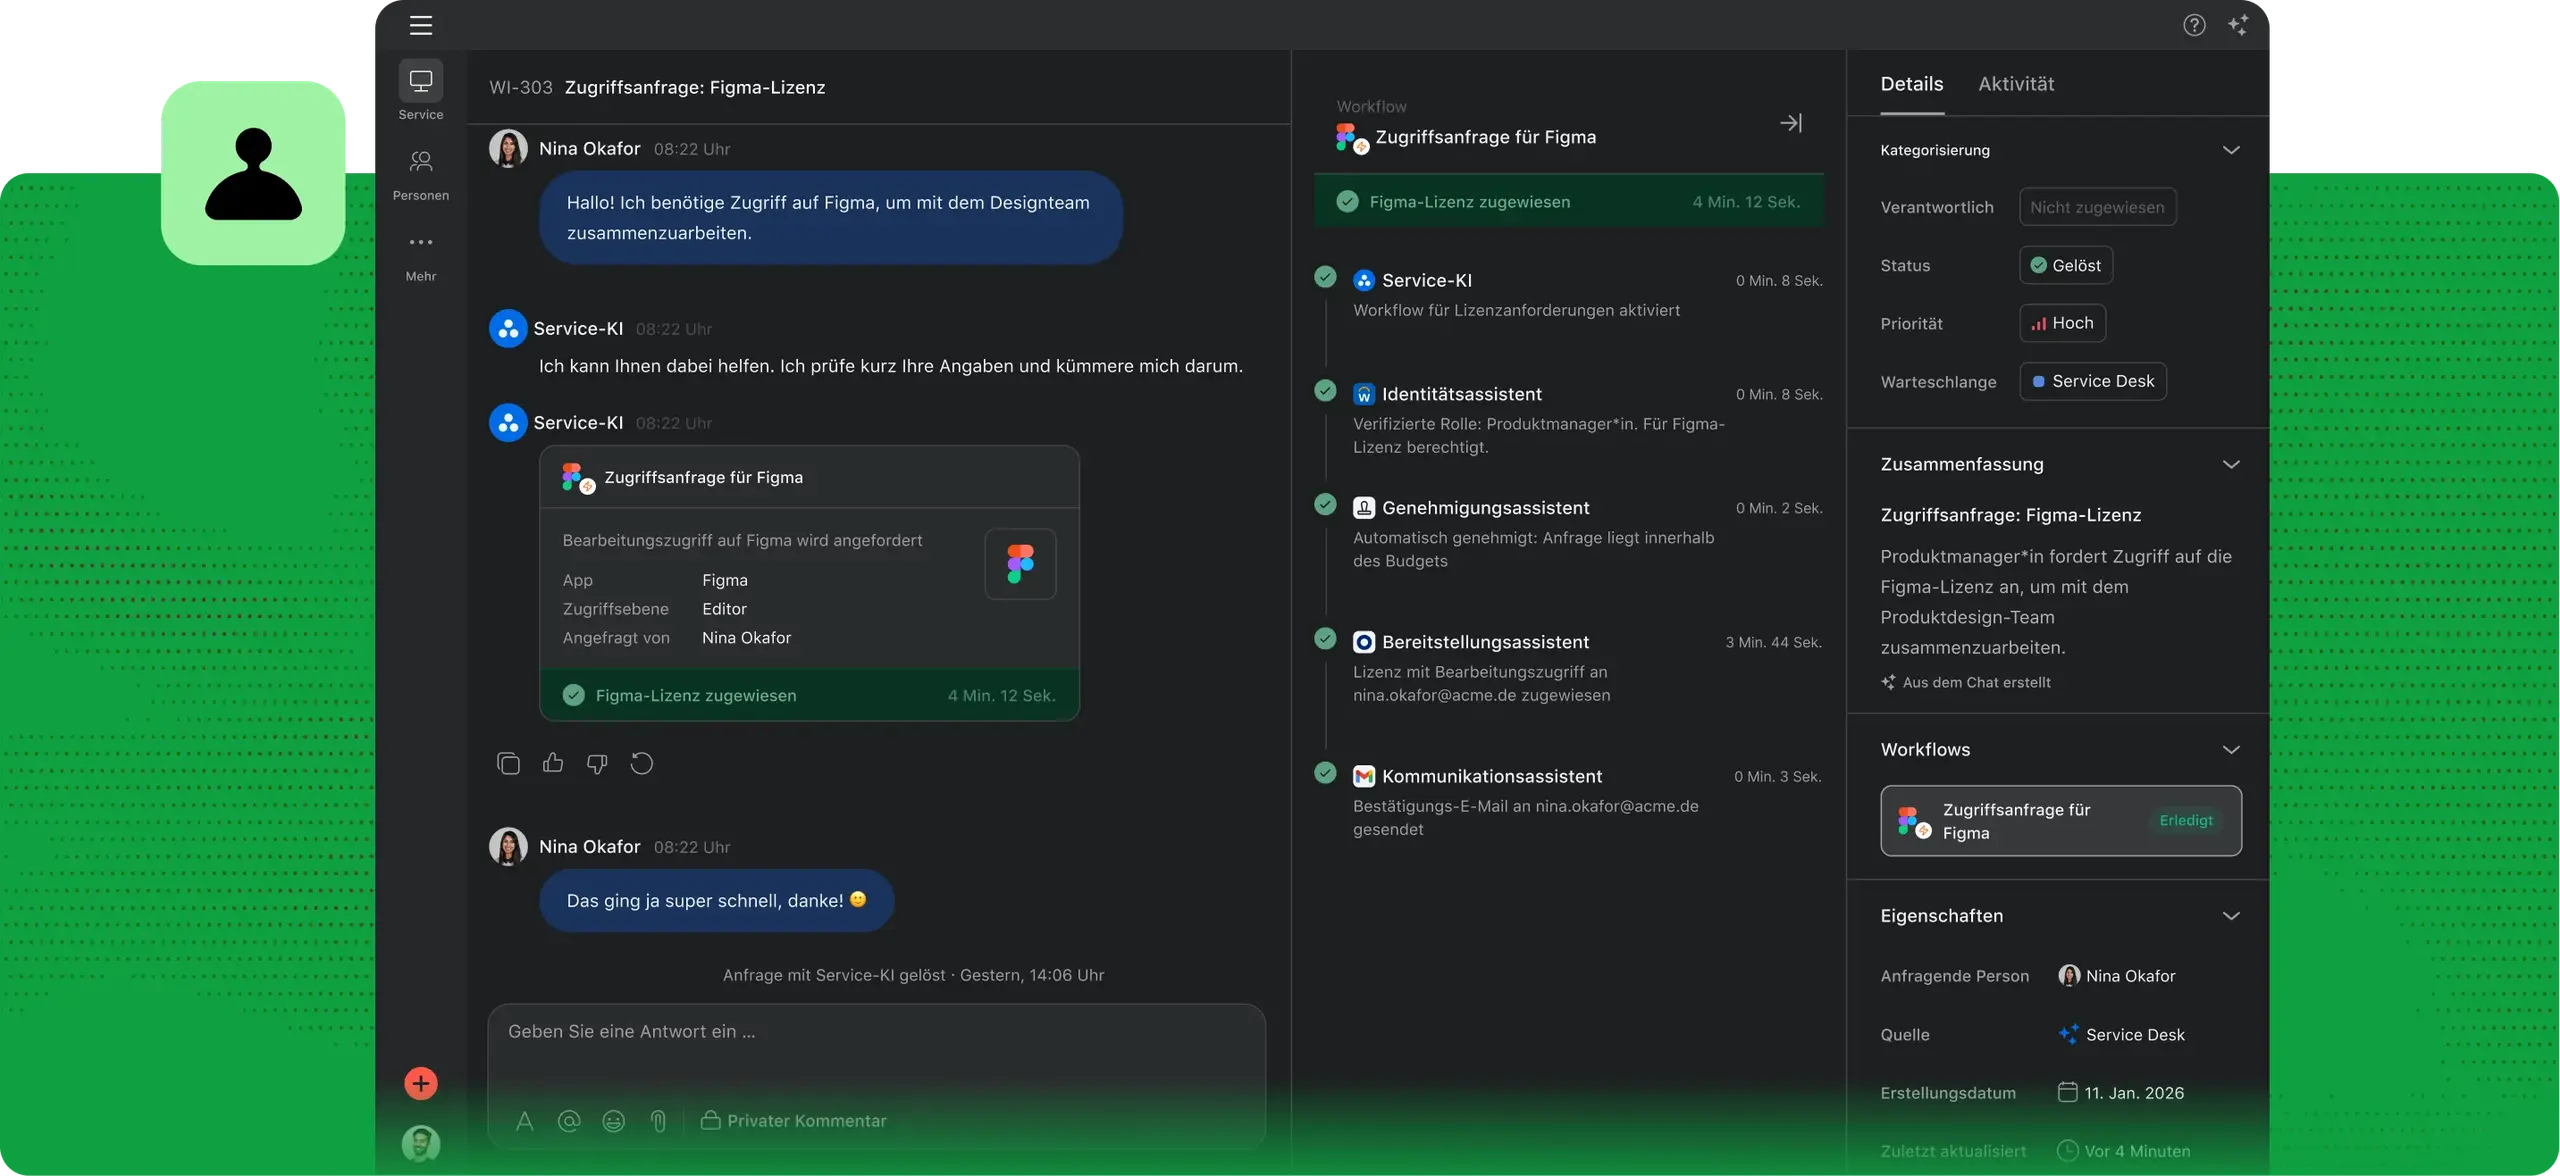Collapse the Kategorisierung section
Image resolution: width=2560 pixels, height=1176 pixels.
(x=2231, y=150)
